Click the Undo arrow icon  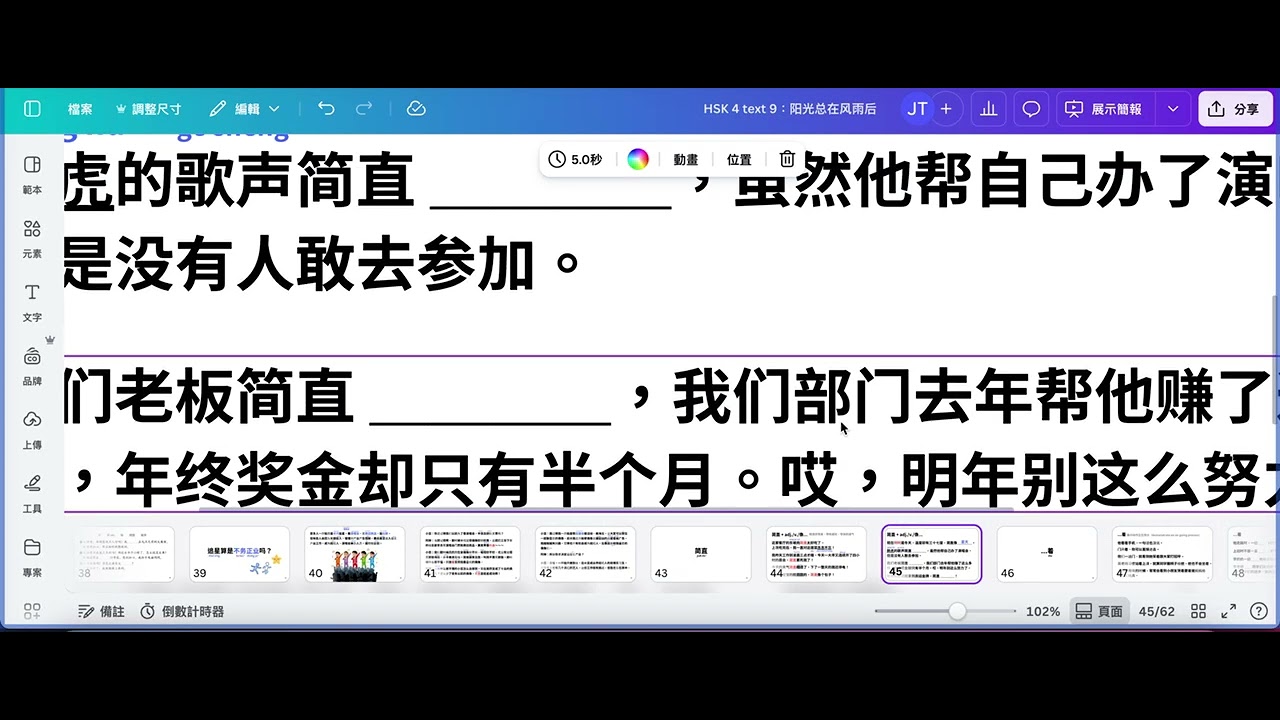coord(326,108)
